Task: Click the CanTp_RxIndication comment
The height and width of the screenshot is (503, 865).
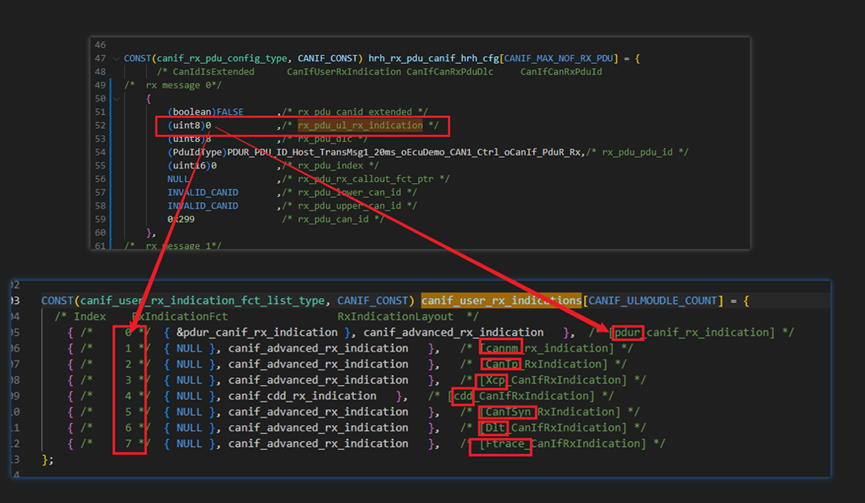Action: (541, 365)
